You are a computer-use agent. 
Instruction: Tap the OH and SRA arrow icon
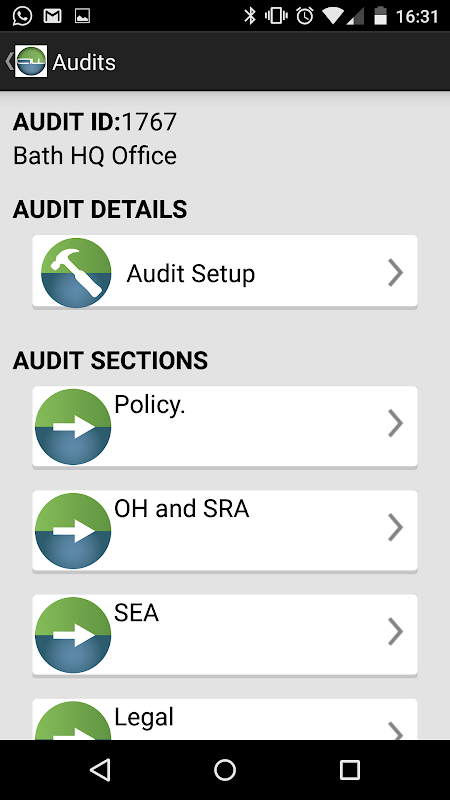tap(73, 531)
